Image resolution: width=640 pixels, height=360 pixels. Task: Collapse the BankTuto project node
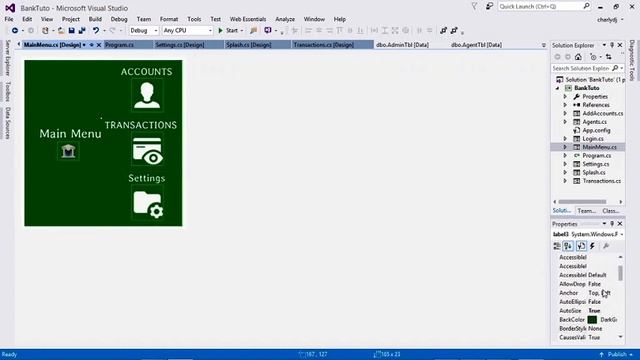558,88
